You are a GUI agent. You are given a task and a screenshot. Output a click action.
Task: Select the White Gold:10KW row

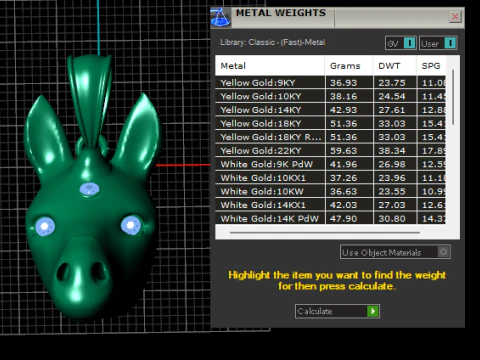coord(331,192)
